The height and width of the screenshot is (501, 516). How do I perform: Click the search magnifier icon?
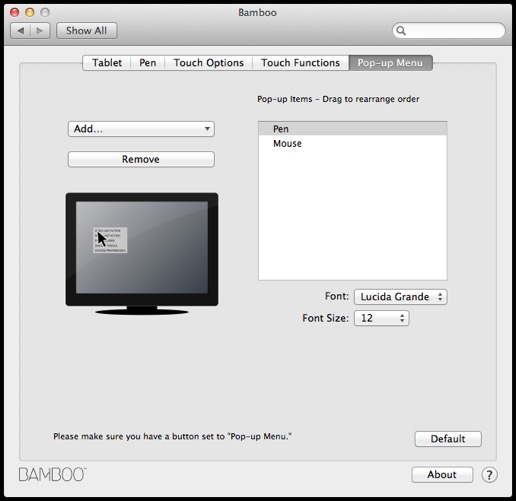pyautogui.click(x=401, y=31)
